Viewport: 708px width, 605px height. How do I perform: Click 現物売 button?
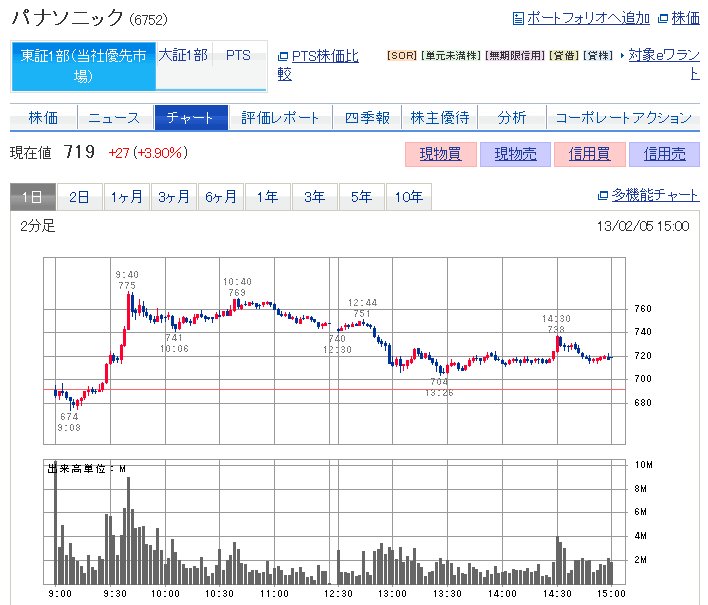515,154
